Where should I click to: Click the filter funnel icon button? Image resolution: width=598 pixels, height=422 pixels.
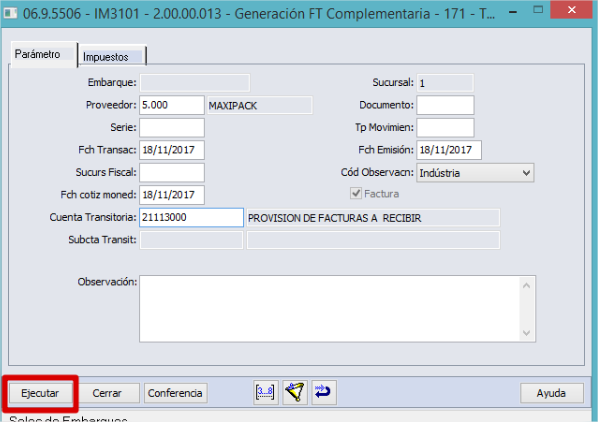tap(295, 392)
